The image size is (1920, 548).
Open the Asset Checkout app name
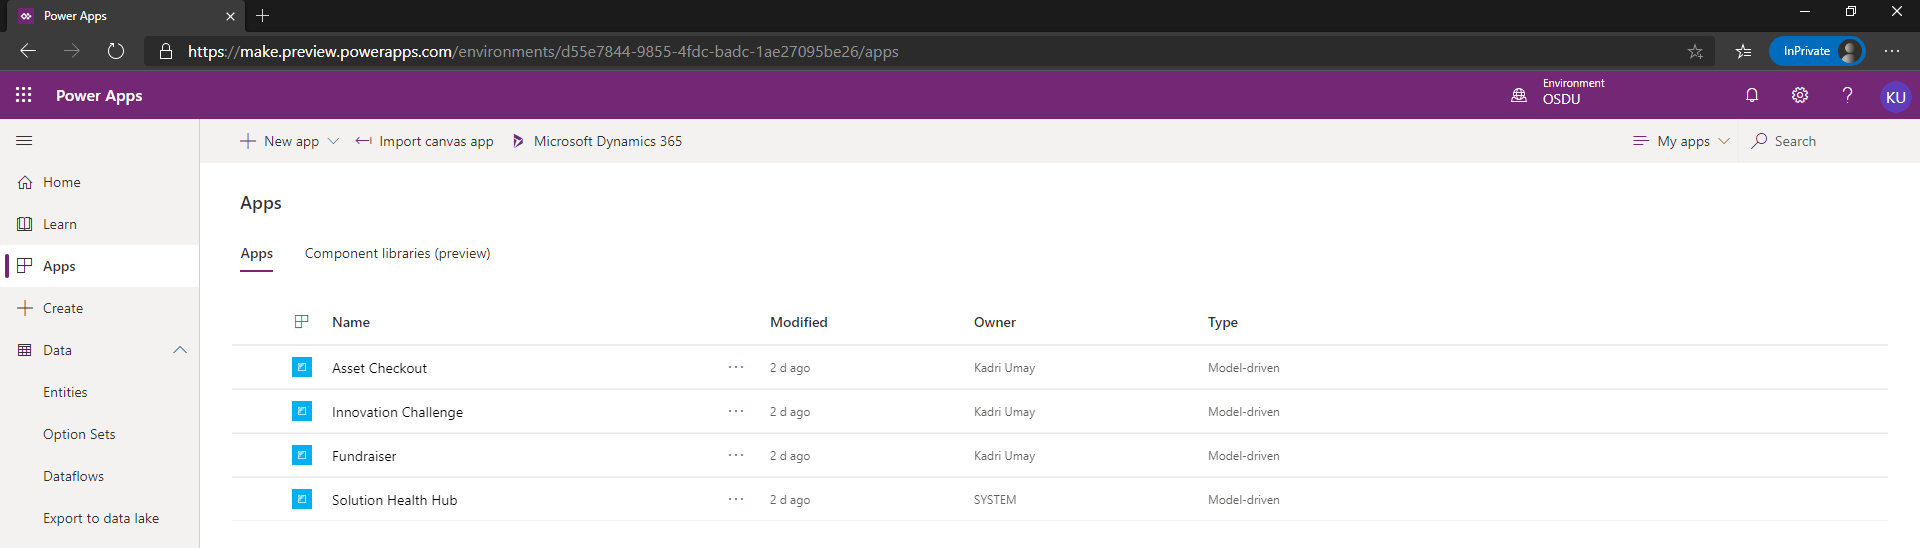point(379,368)
